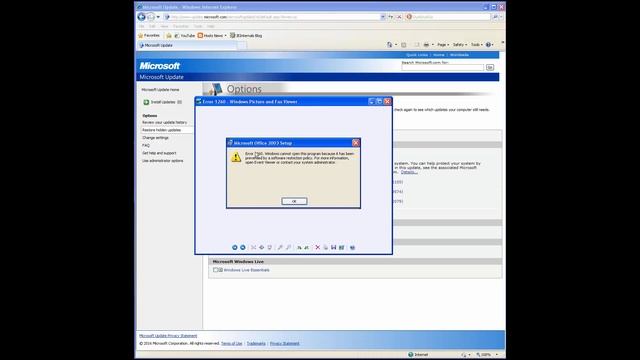Open Use administrator options link
Viewport: 640px width, 360px height.
click(162, 161)
